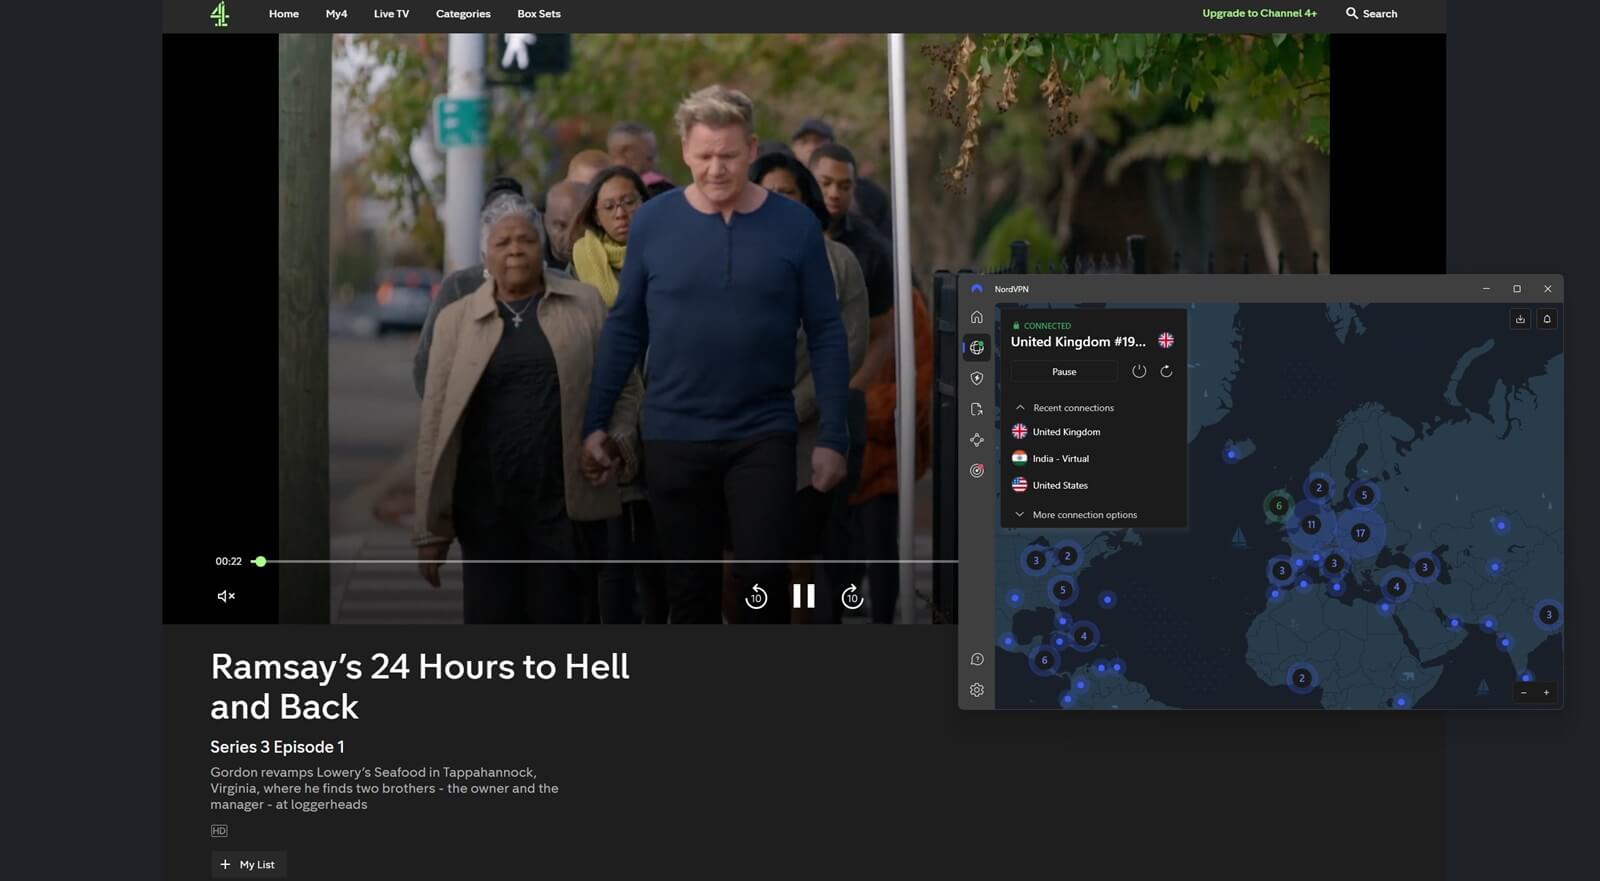Click the UK flag beside server name

point(1166,341)
